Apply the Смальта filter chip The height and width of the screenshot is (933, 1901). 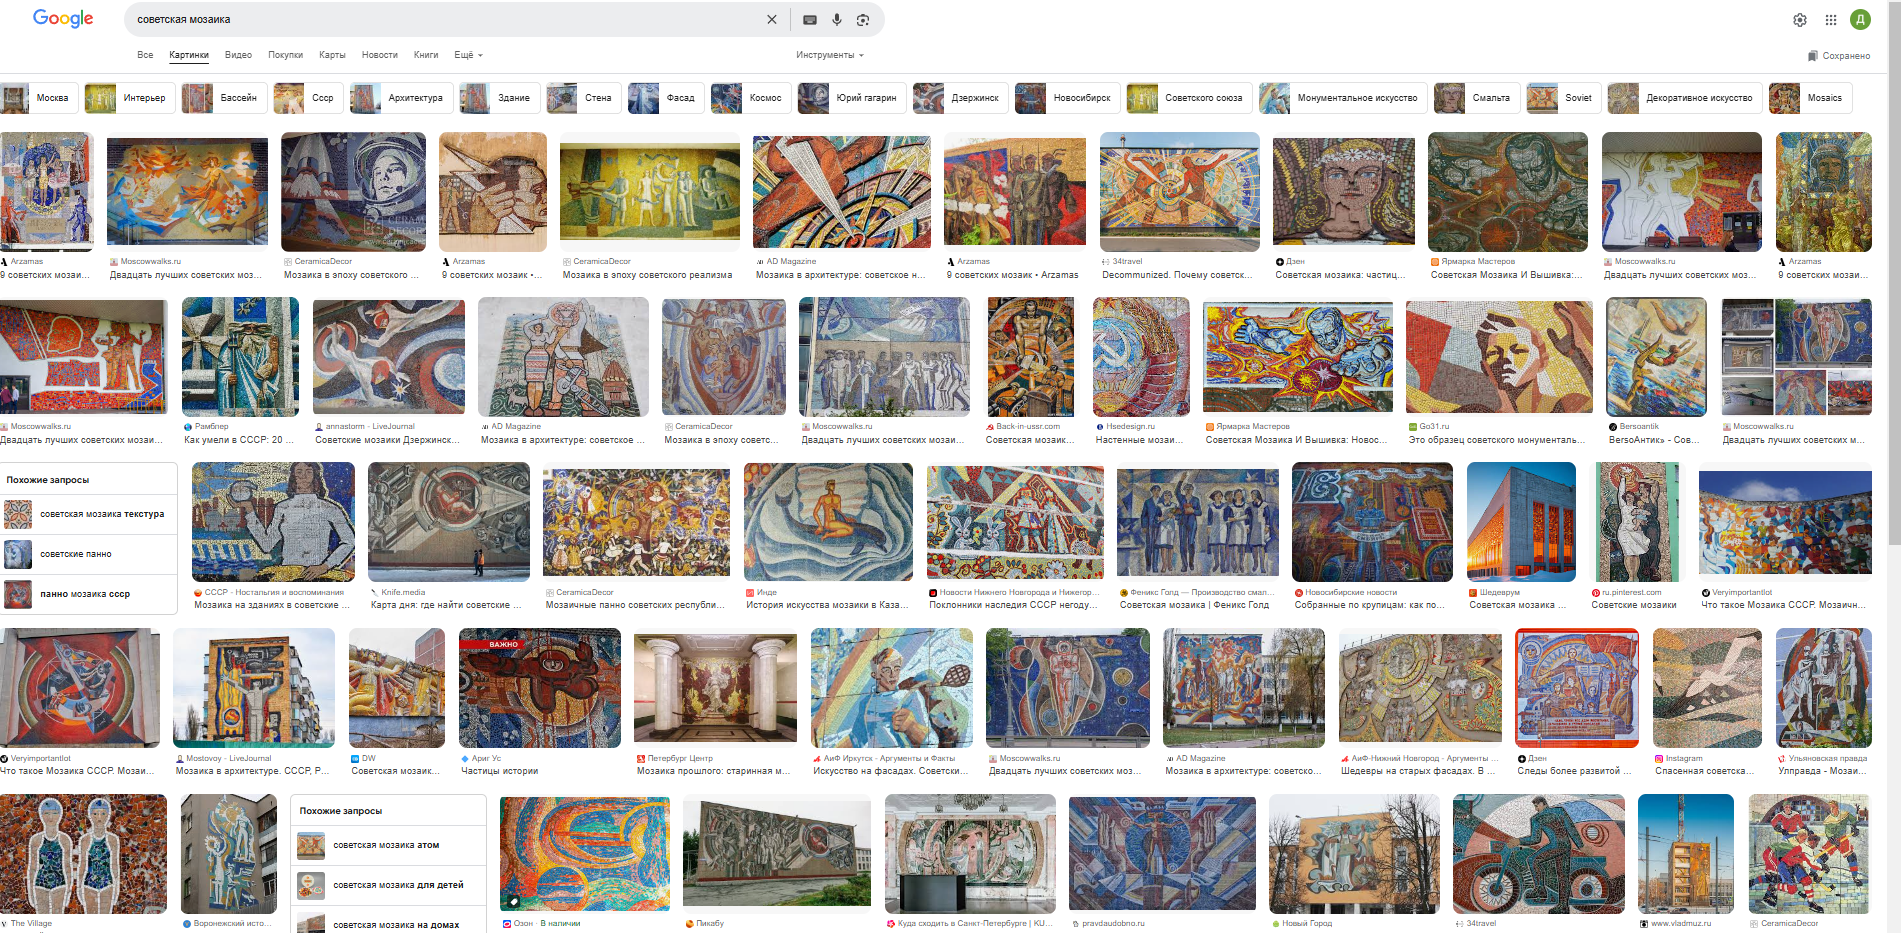click(1476, 98)
